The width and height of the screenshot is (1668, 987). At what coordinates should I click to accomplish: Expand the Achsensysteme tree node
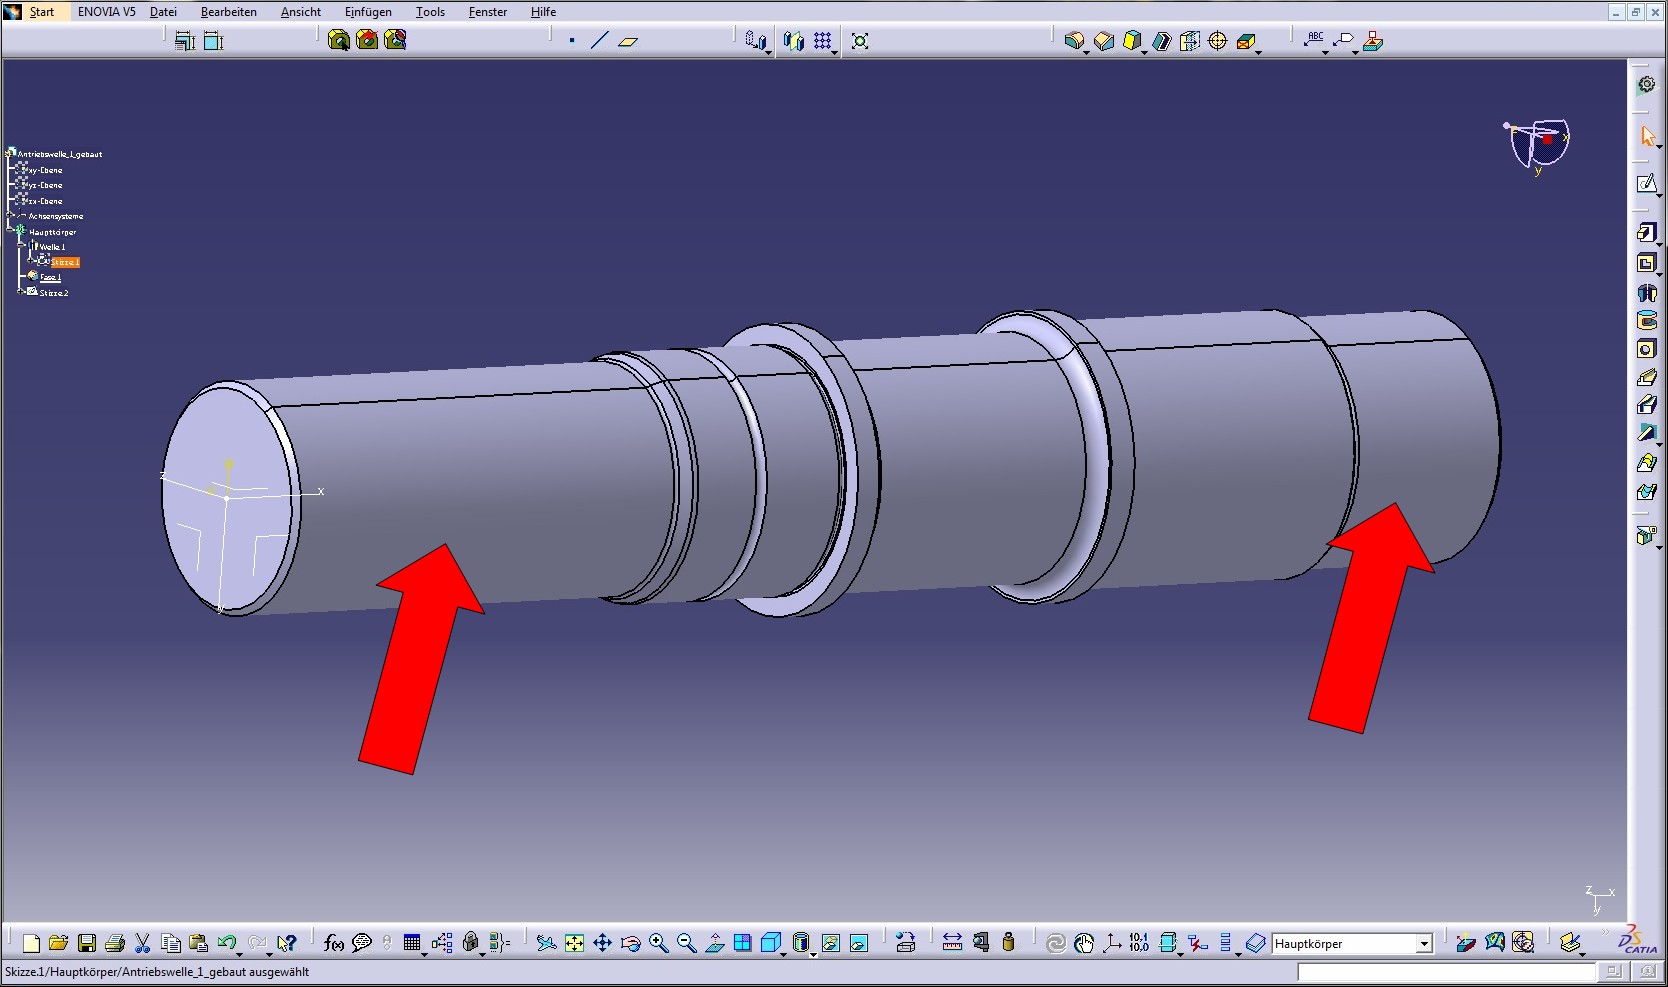click(10, 216)
